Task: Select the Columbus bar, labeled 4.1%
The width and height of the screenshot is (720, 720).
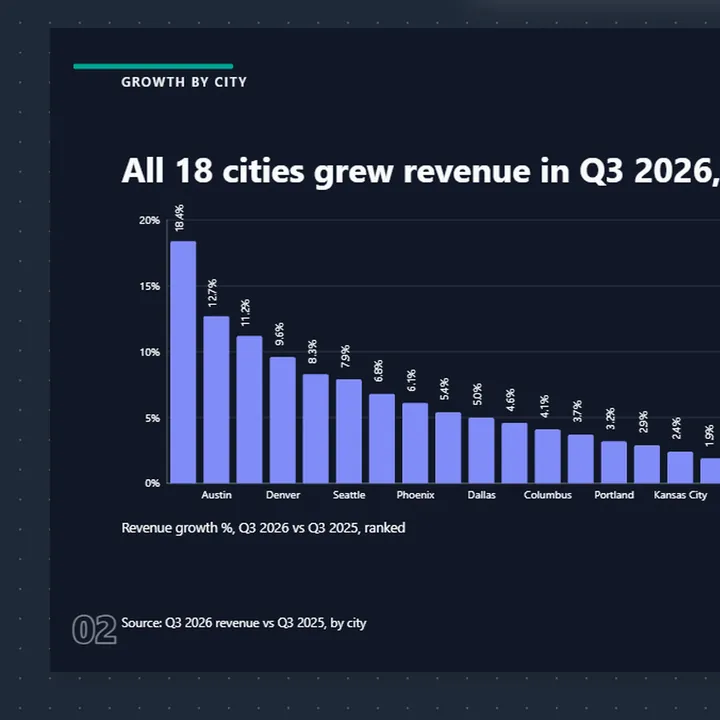Action: [x=548, y=456]
